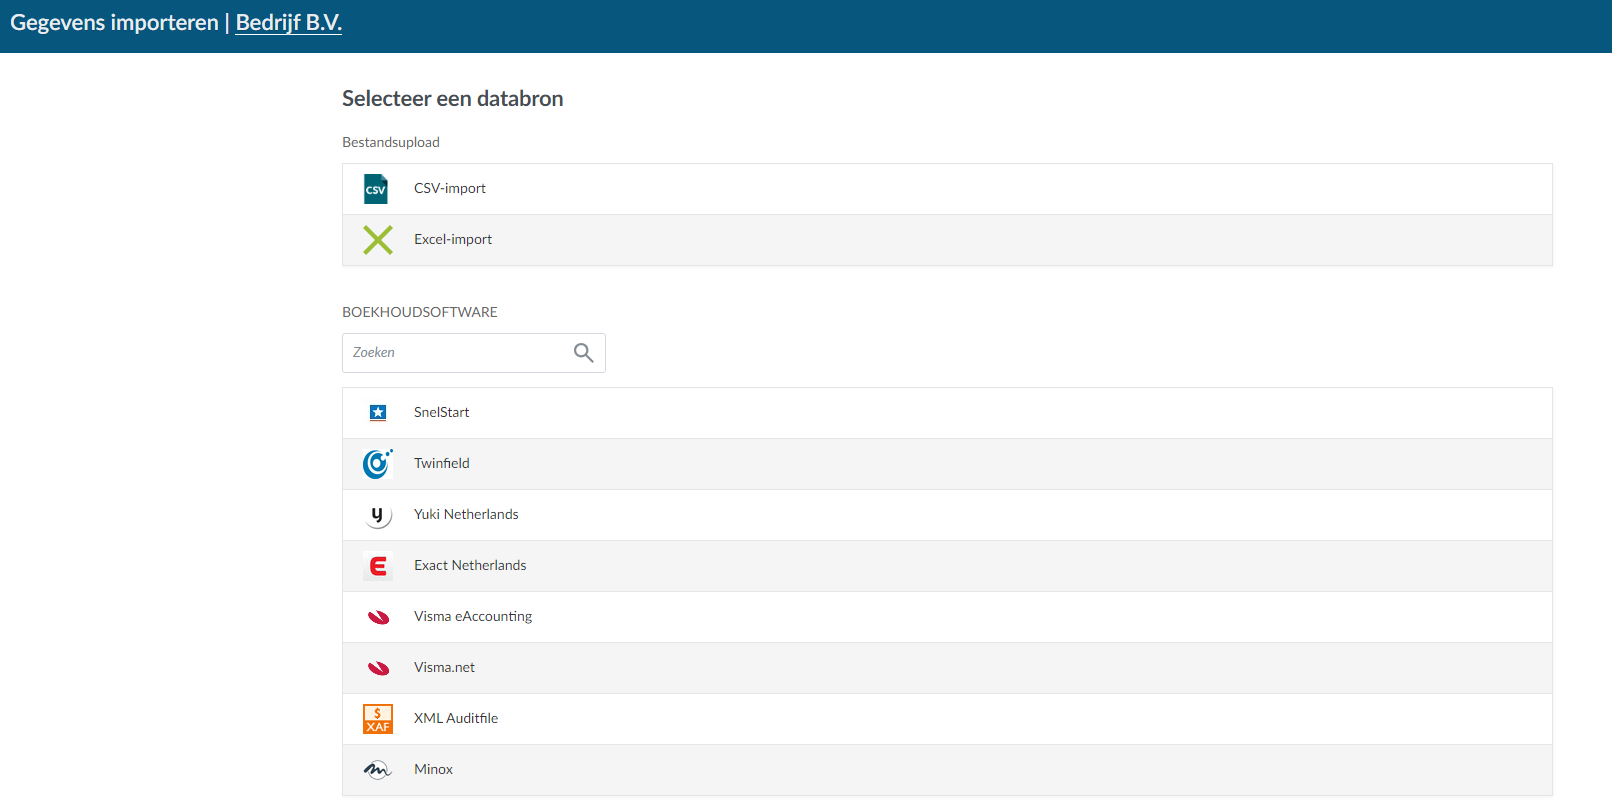Click the green Excel X icon
The image size is (1612, 812).
tap(378, 240)
